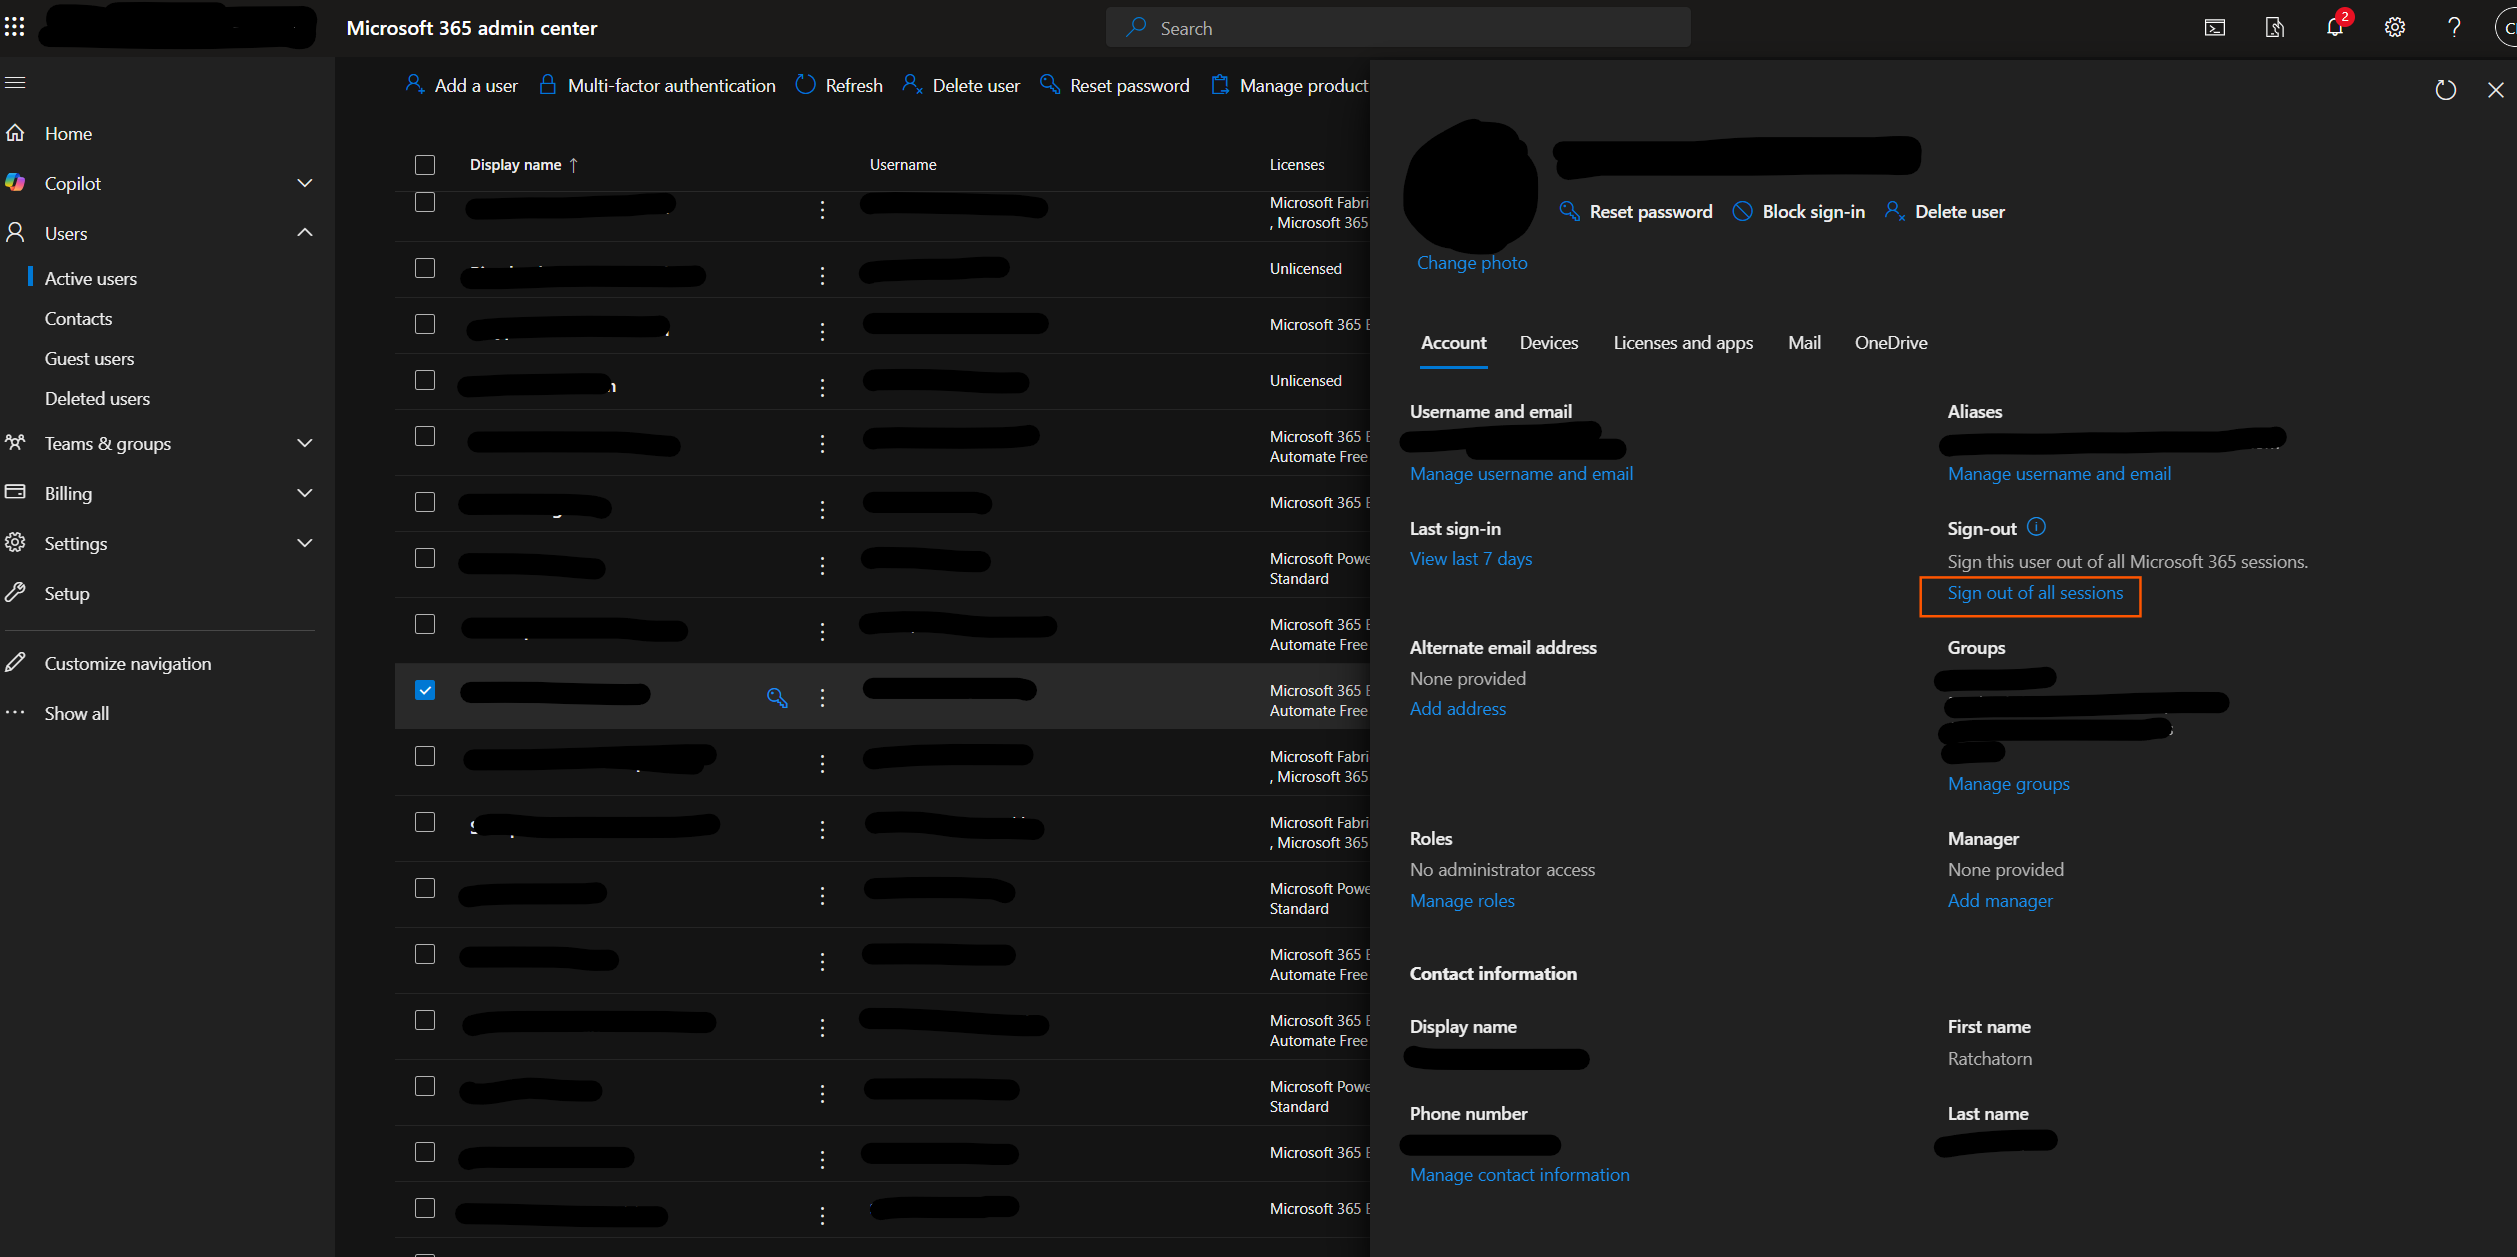Collapse the navigation hamburger menu
2517x1257 pixels.
pos(15,82)
